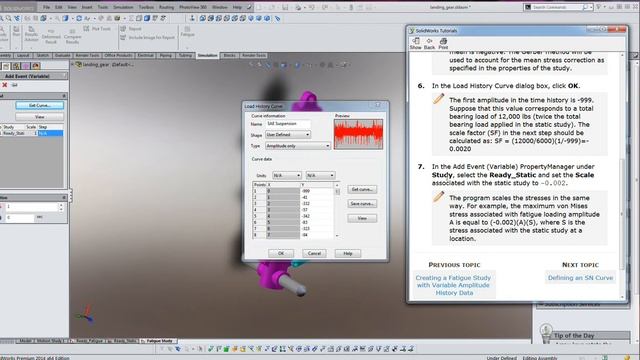Screen dimensions: 640x360
Task: Click View button in Add Event PropertyManager
Action: pyautogui.click(x=40, y=117)
